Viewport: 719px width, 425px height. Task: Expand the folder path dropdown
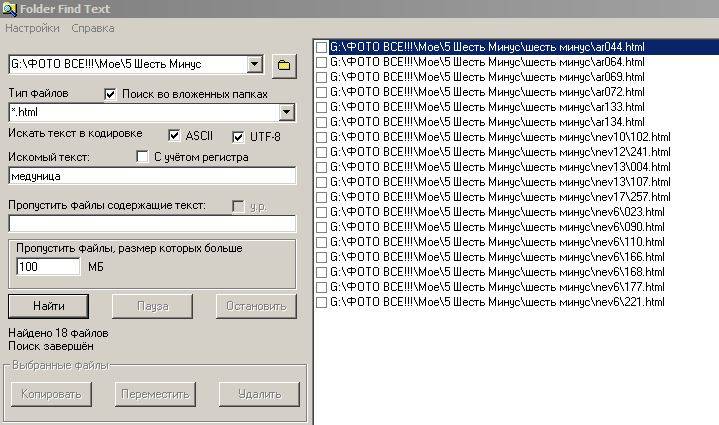pyautogui.click(x=254, y=65)
